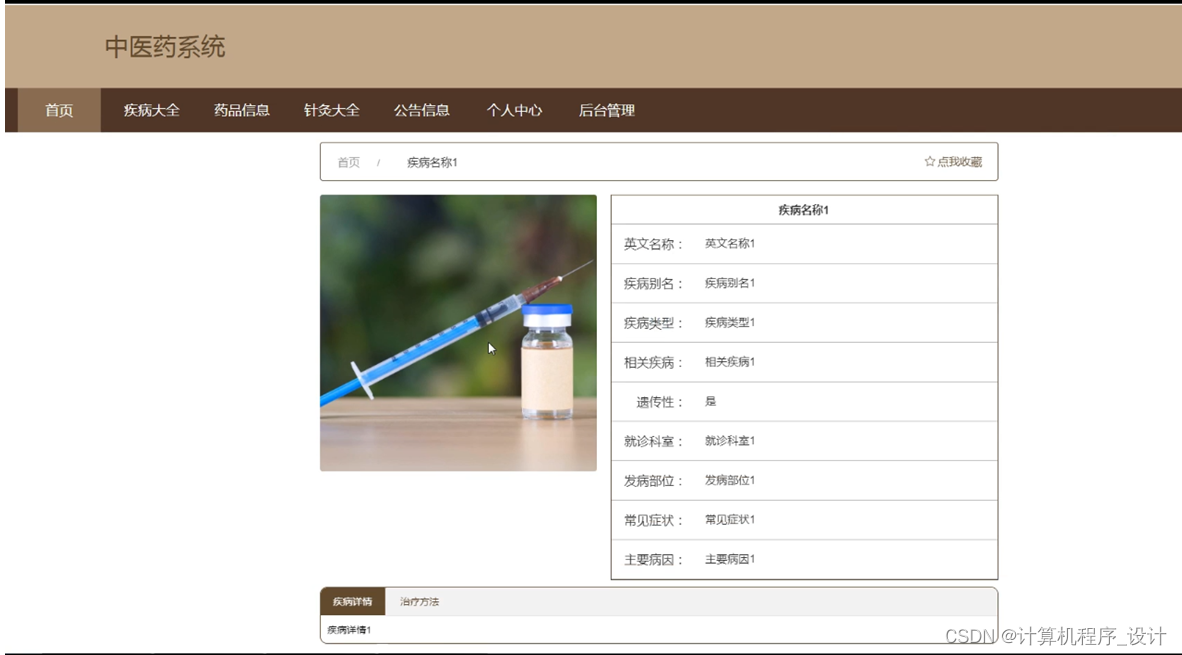
Task: Click the 中医药系统 site title
Action: pyautogui.click(x=165, y=47)
